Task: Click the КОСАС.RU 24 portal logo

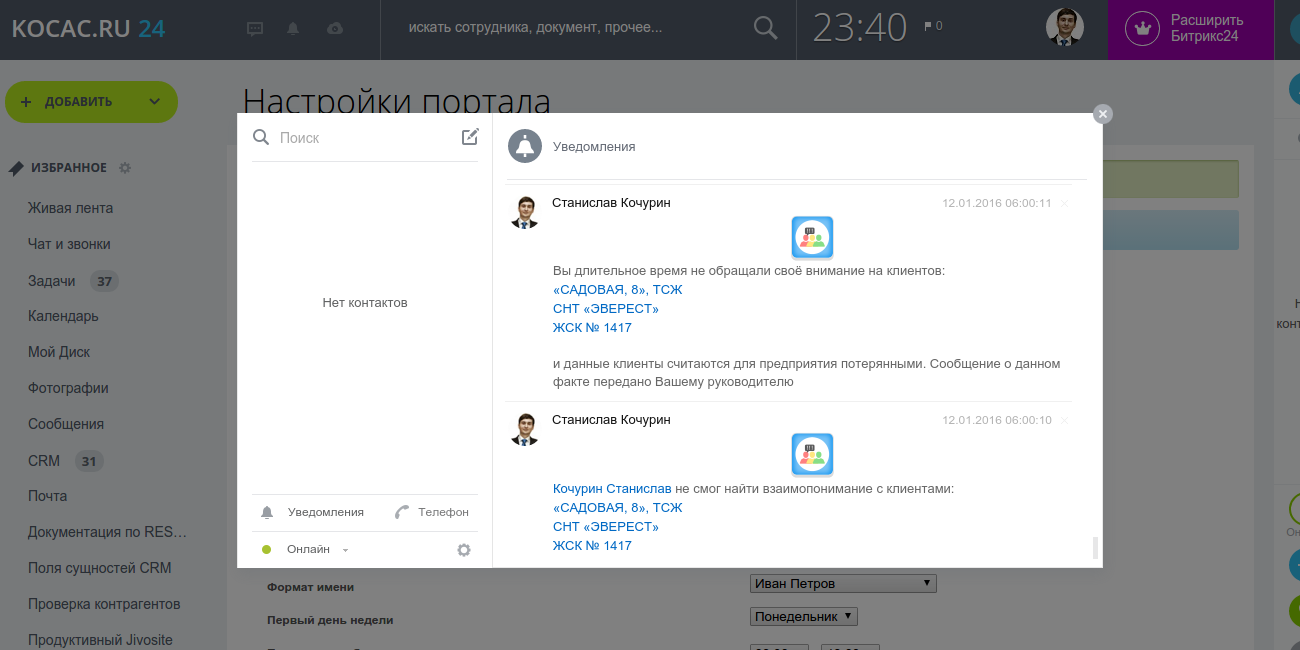Action: (x=88, y=28)
